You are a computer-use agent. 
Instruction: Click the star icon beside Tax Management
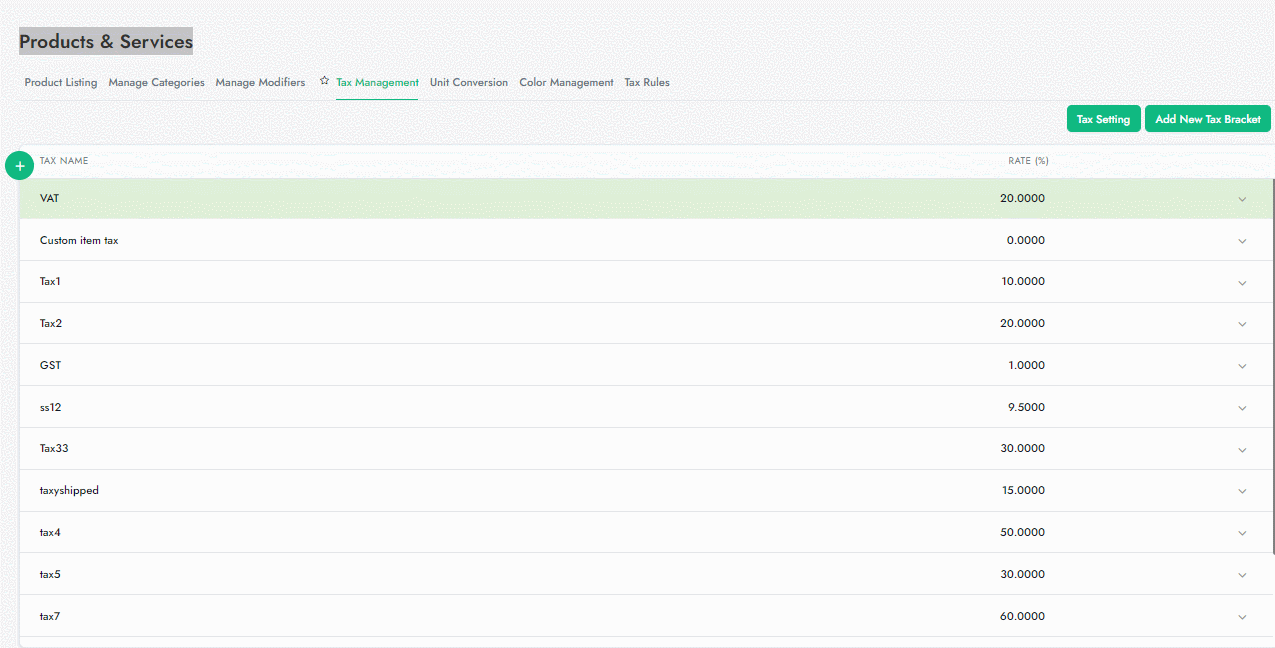click(324, 81)
